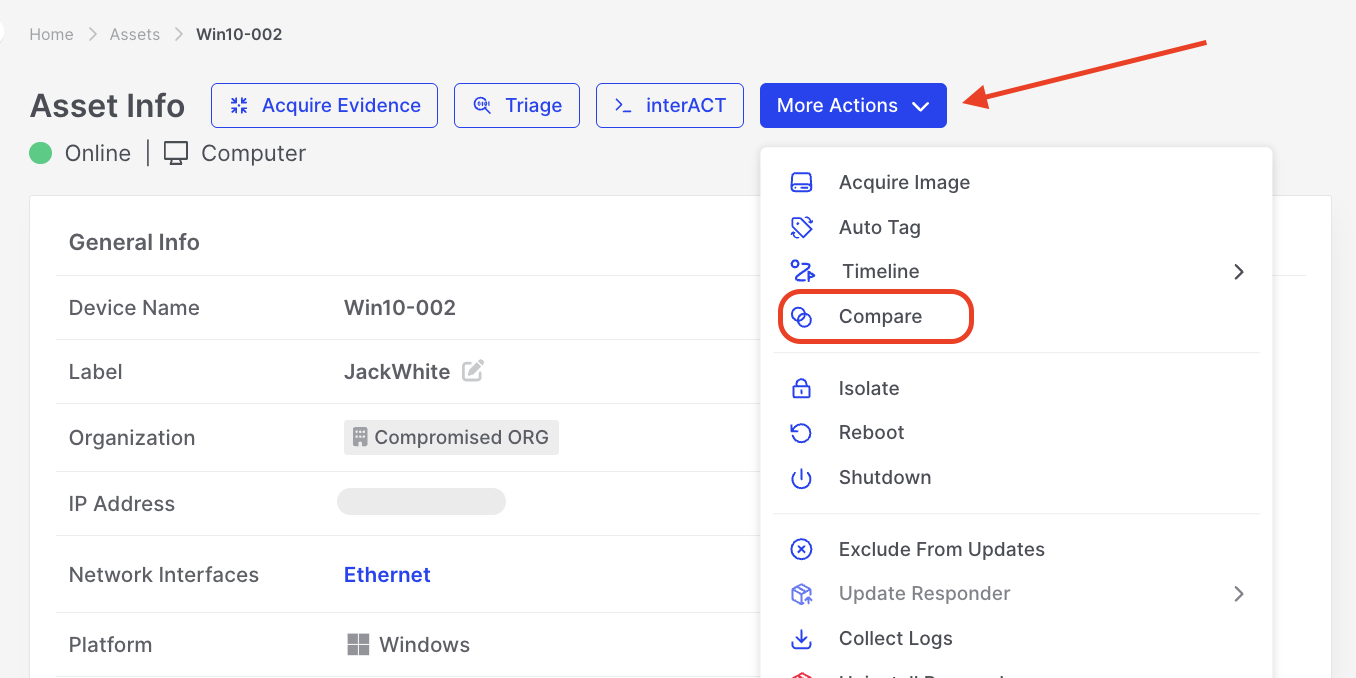Click the Compare overlapping circles icon
This screenshot has width=1356, height=678.
click(801, 317)
